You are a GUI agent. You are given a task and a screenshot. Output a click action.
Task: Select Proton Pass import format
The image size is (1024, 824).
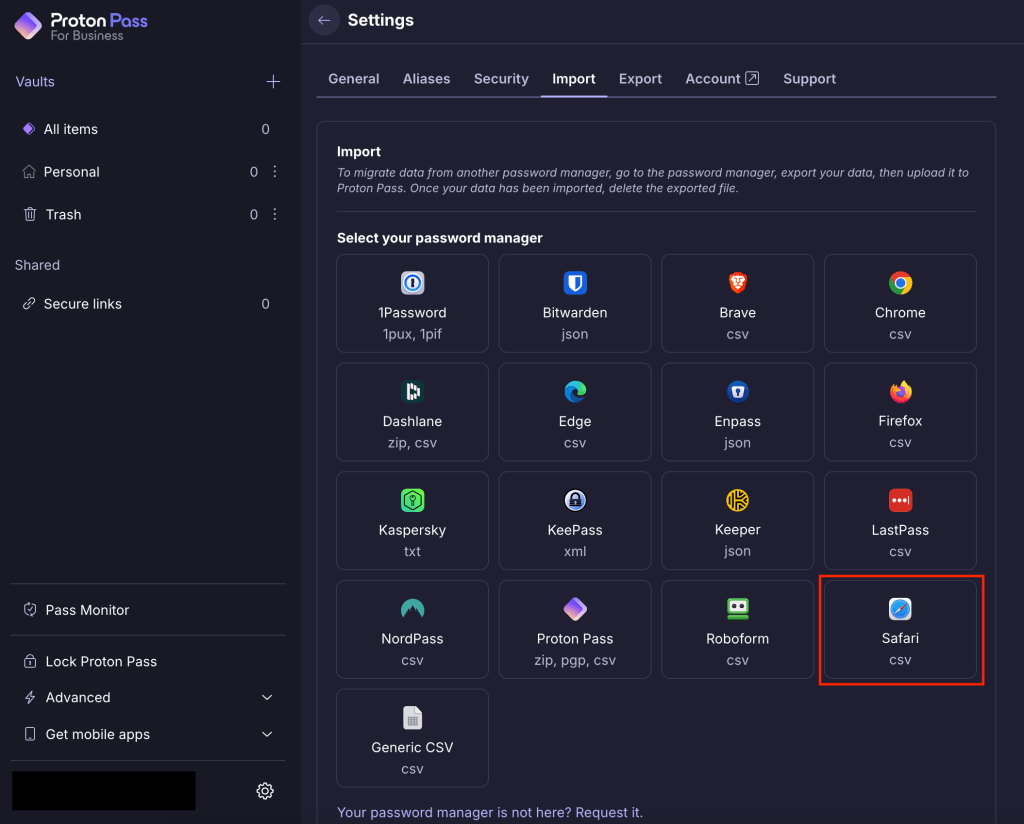coord(575,629)
